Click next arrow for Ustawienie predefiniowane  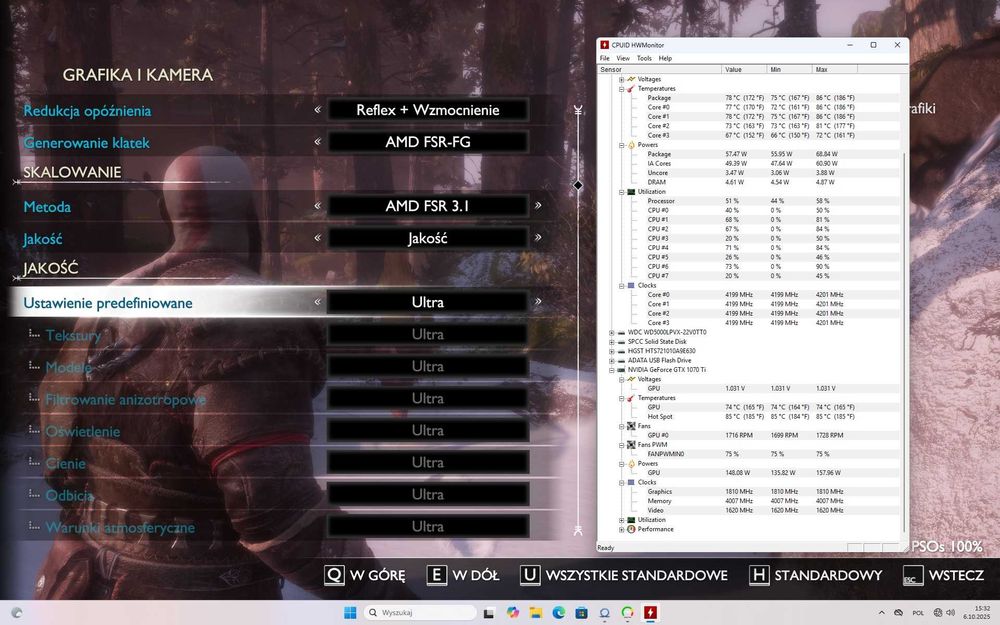538,302
